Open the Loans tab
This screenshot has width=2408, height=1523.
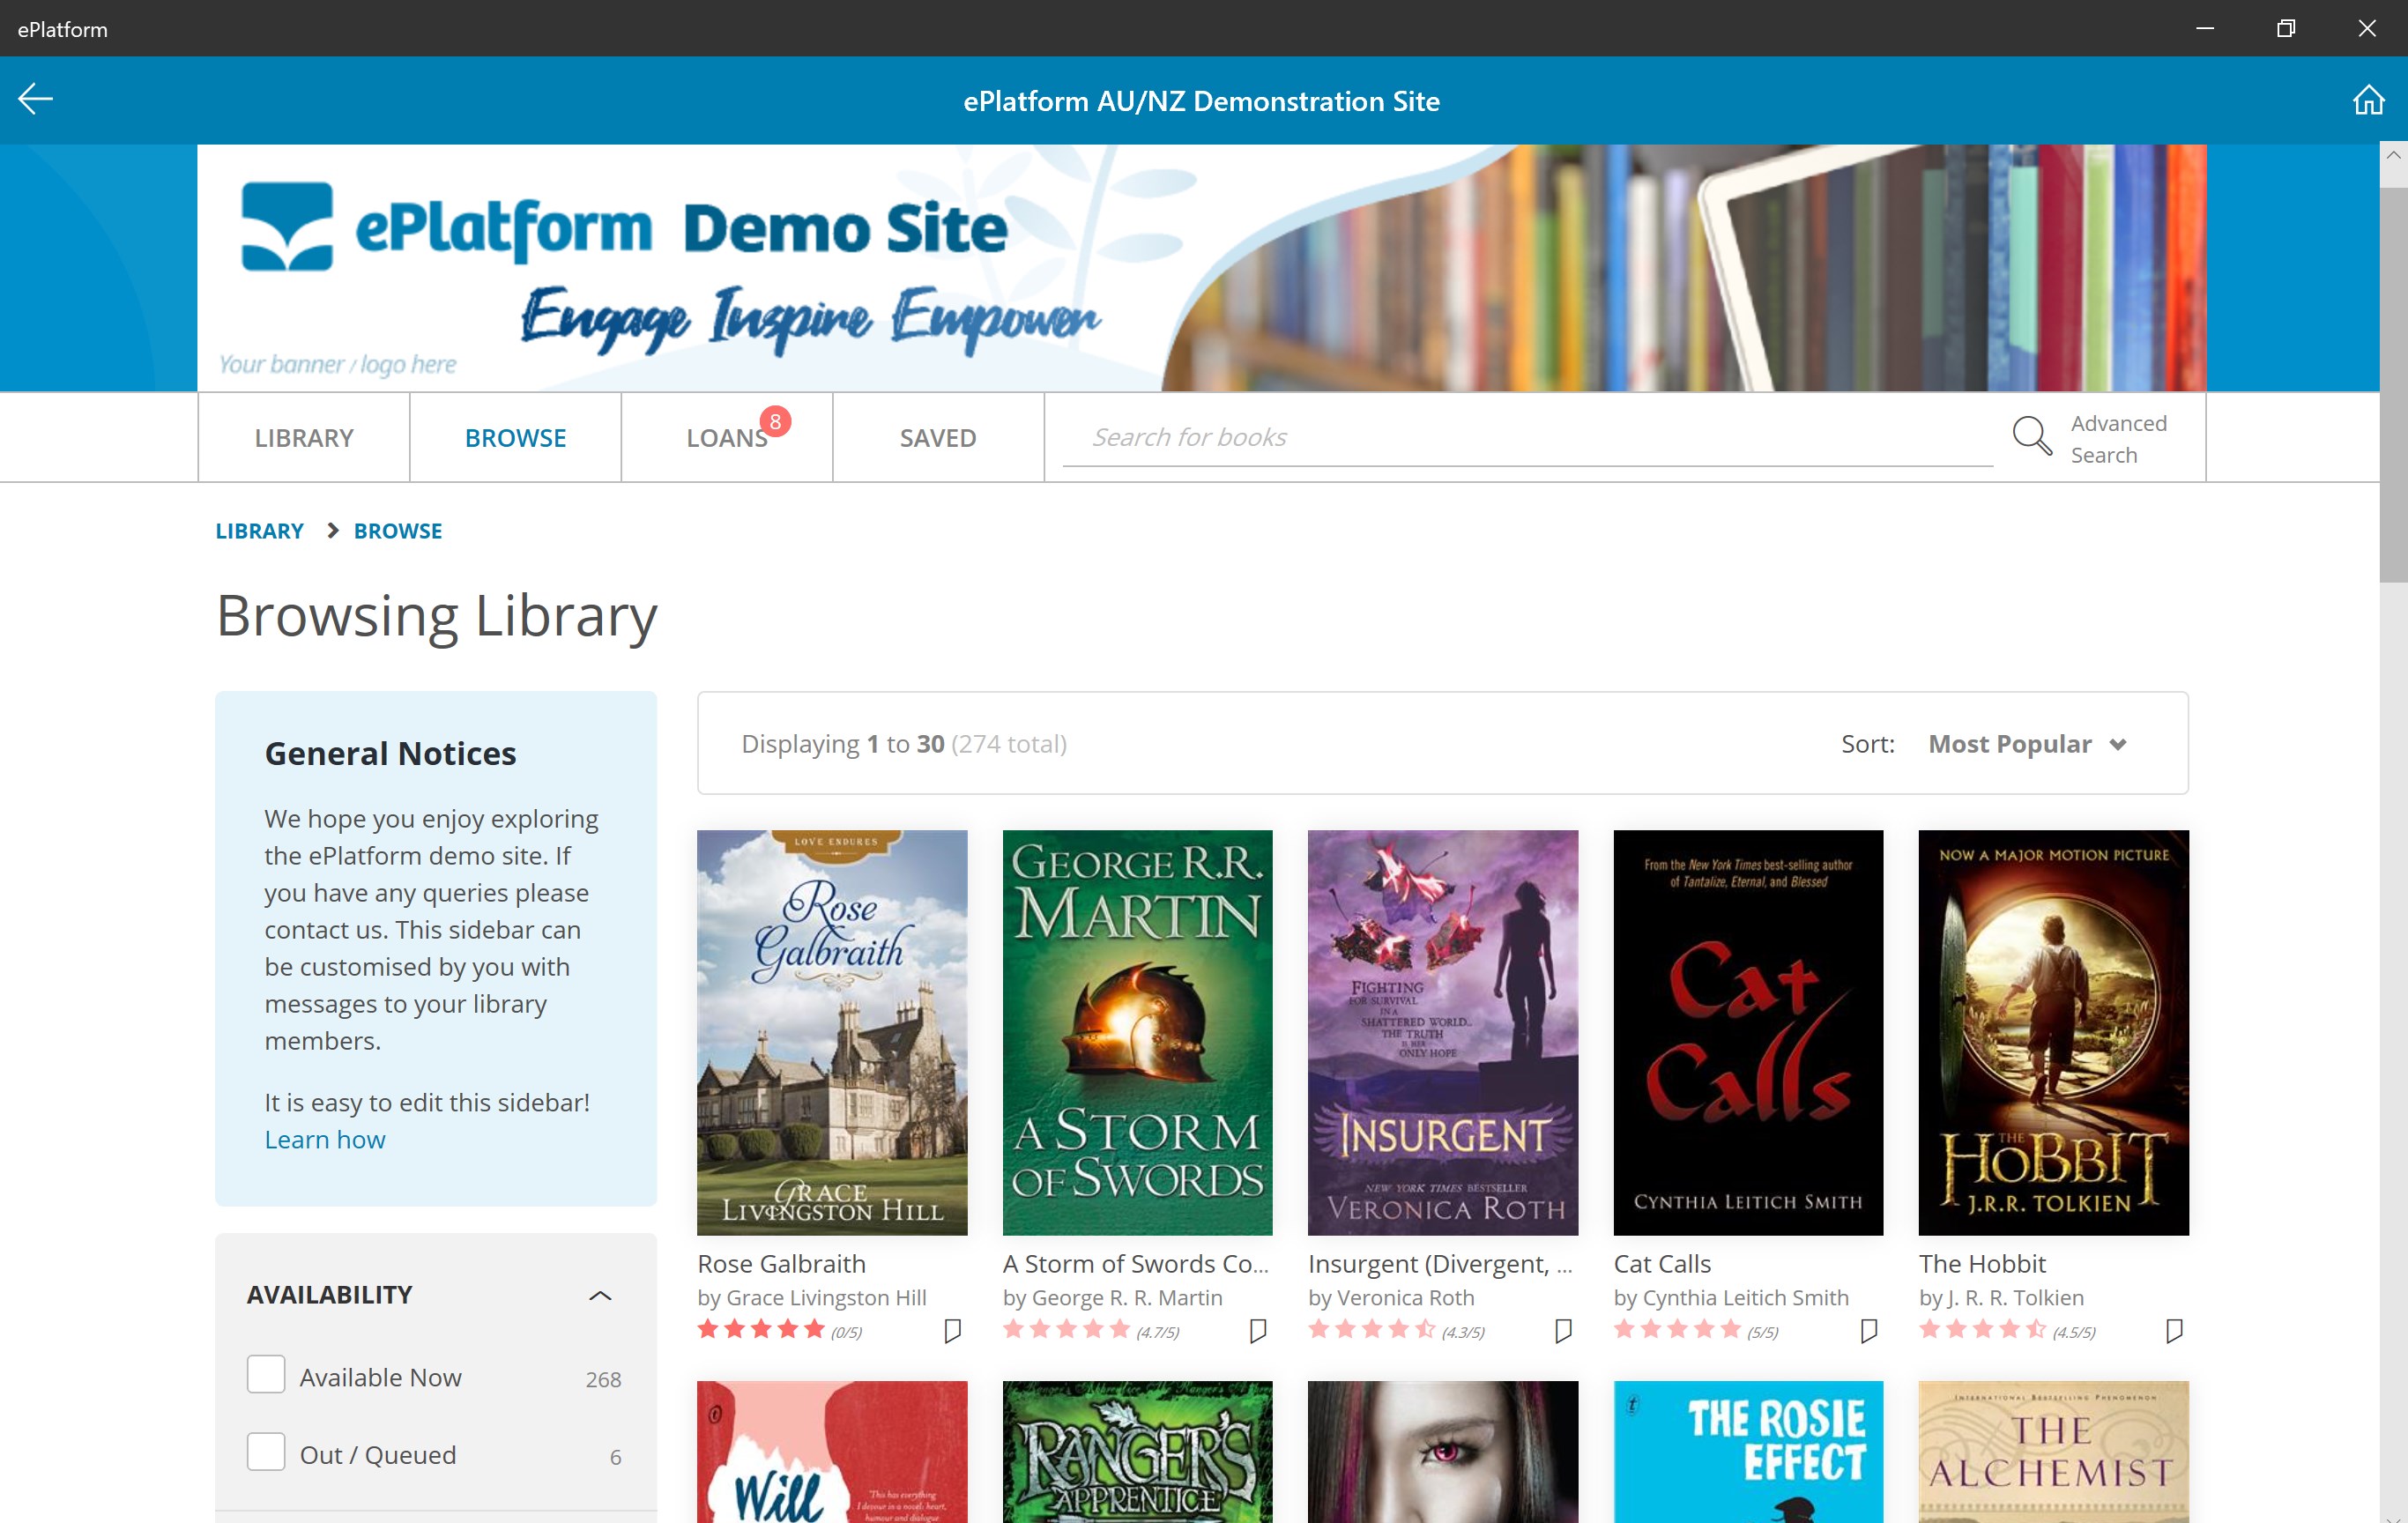pos(727,438)
